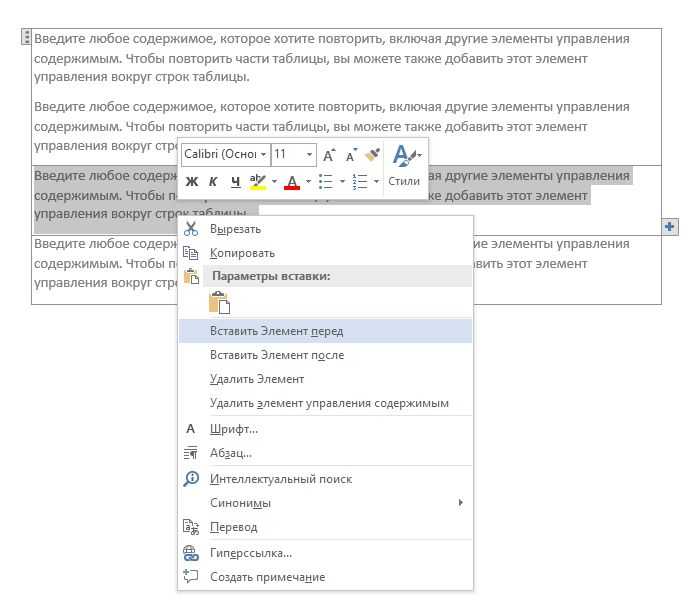Apply red font color

292,181
